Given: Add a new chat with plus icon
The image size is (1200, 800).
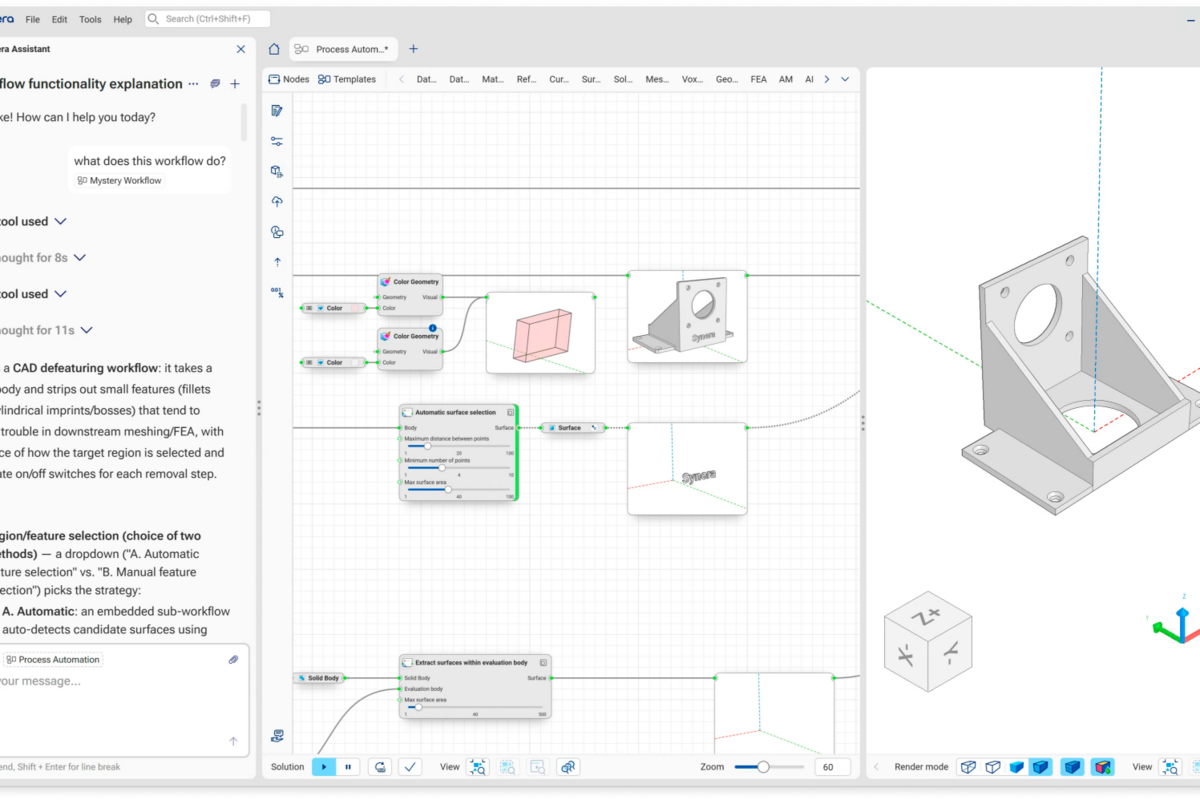Looking at the screenshot, I should click(235, 84).
